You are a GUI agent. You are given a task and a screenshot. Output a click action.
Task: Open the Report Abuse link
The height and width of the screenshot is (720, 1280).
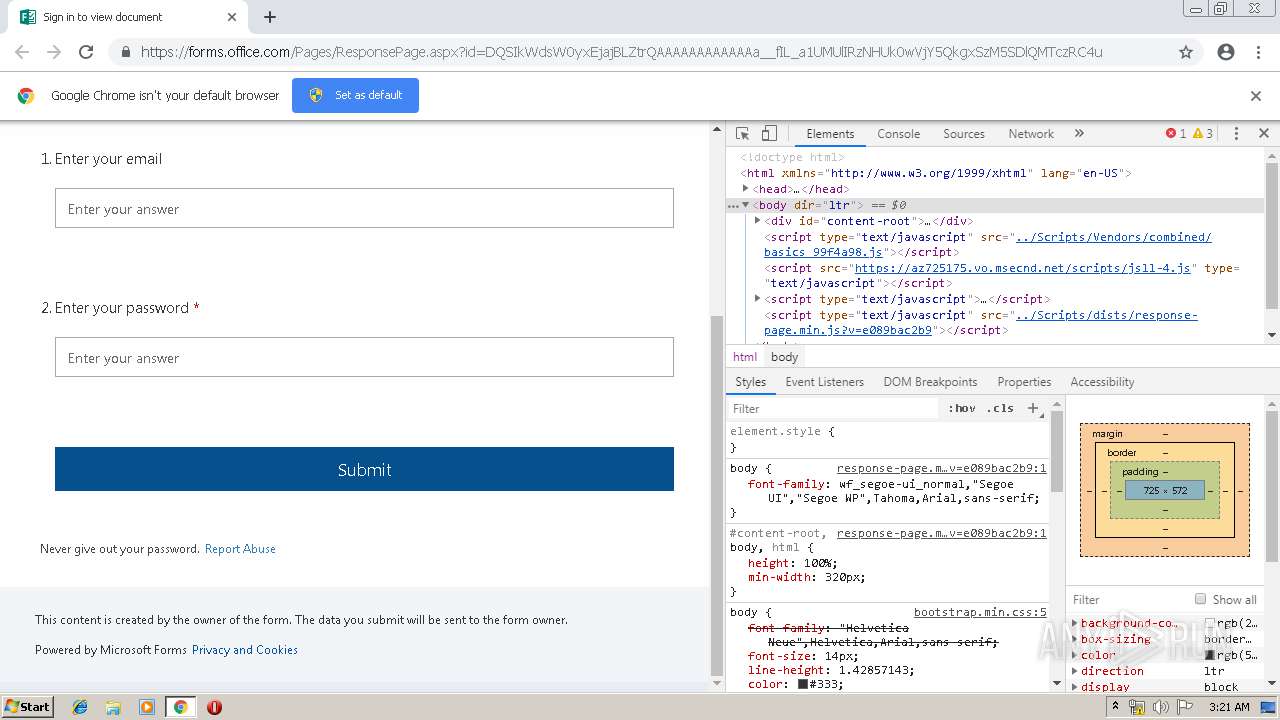[240, 549]
